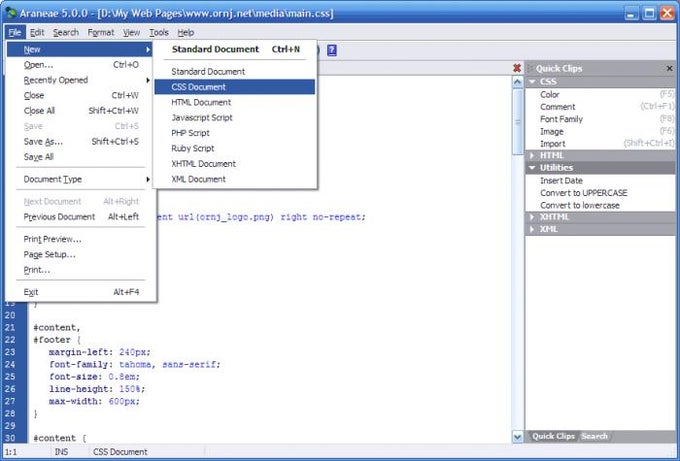The width and height of the screenshot is (680, 461).
Task: Close the document with red X icon
Action: (517, 68)
